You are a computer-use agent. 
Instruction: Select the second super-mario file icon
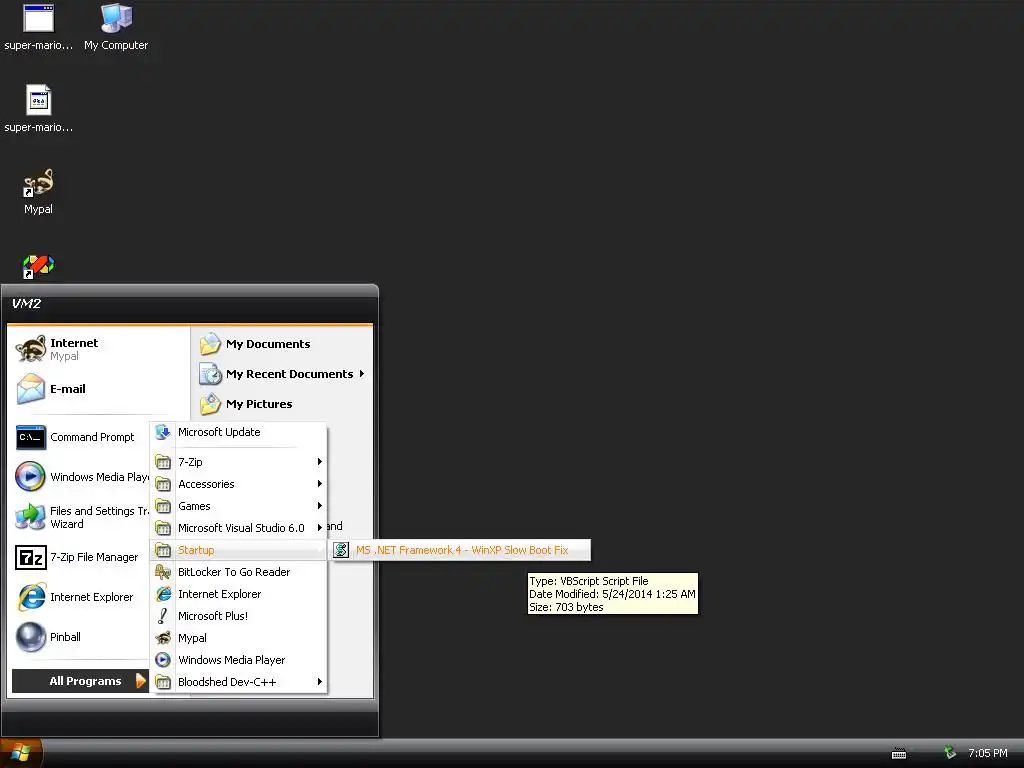pos(39,108)
